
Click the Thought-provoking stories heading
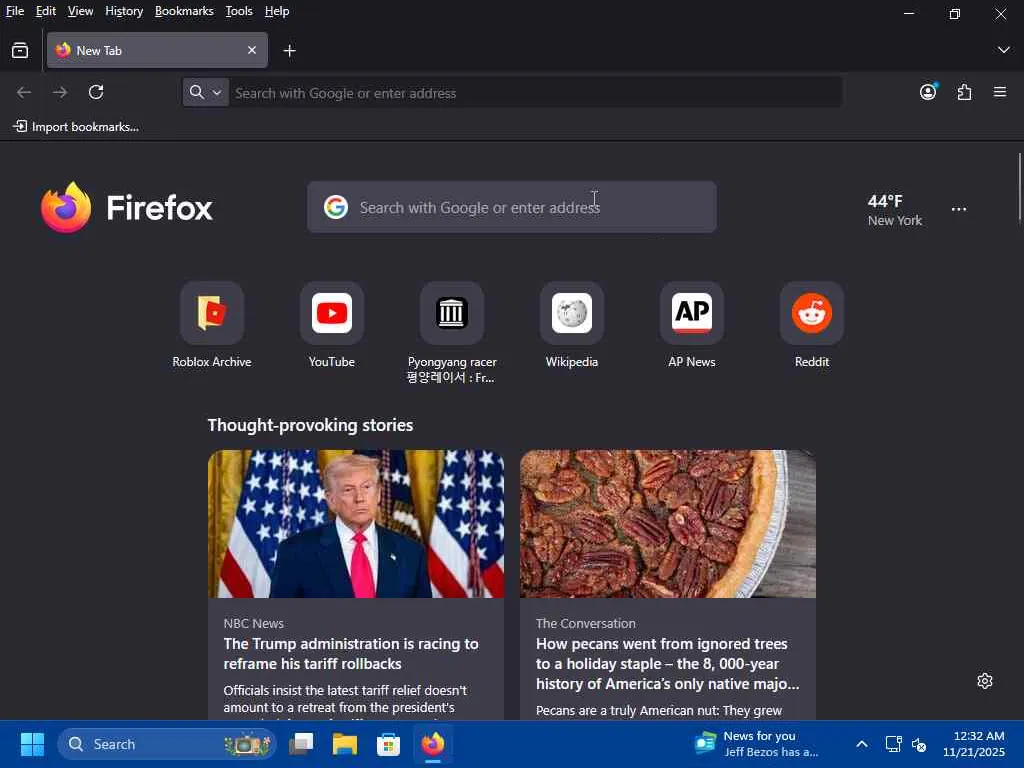[x=310, y=425]
